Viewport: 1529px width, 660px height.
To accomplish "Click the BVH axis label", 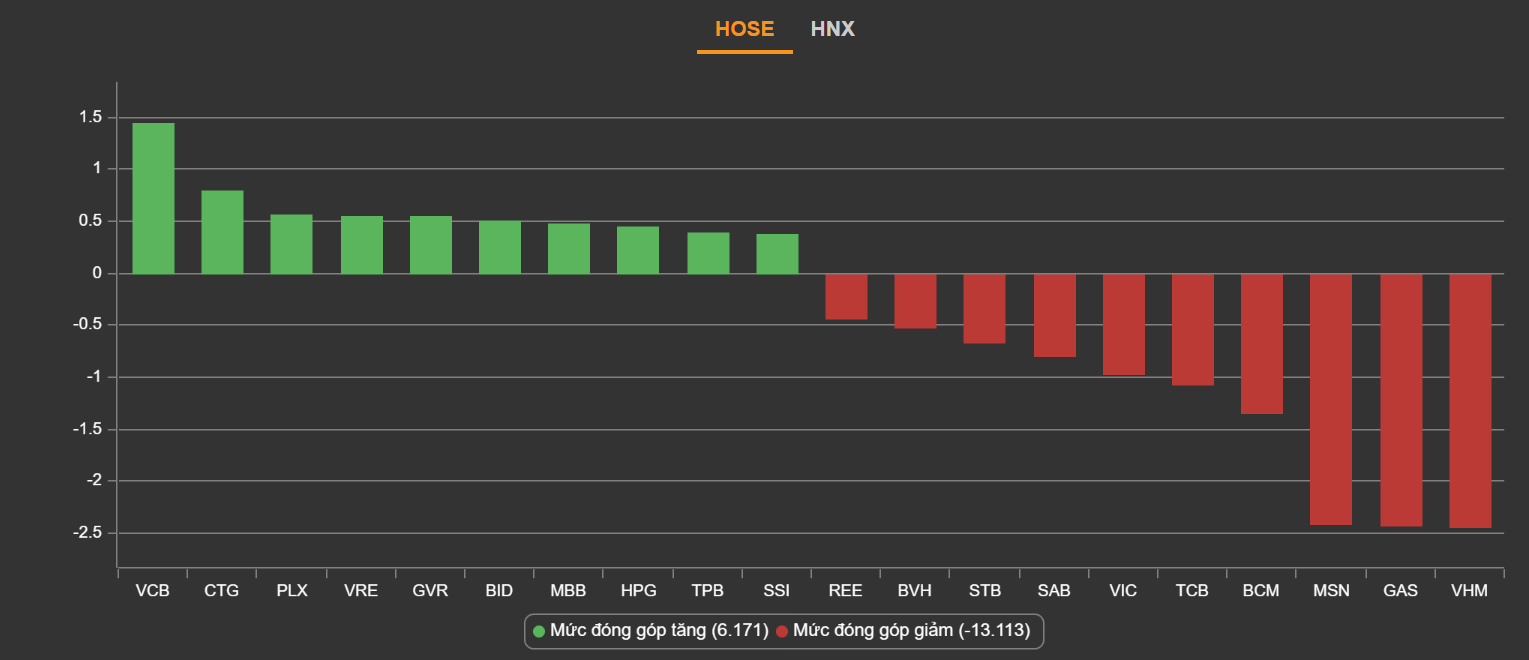I will pos(915,591).
